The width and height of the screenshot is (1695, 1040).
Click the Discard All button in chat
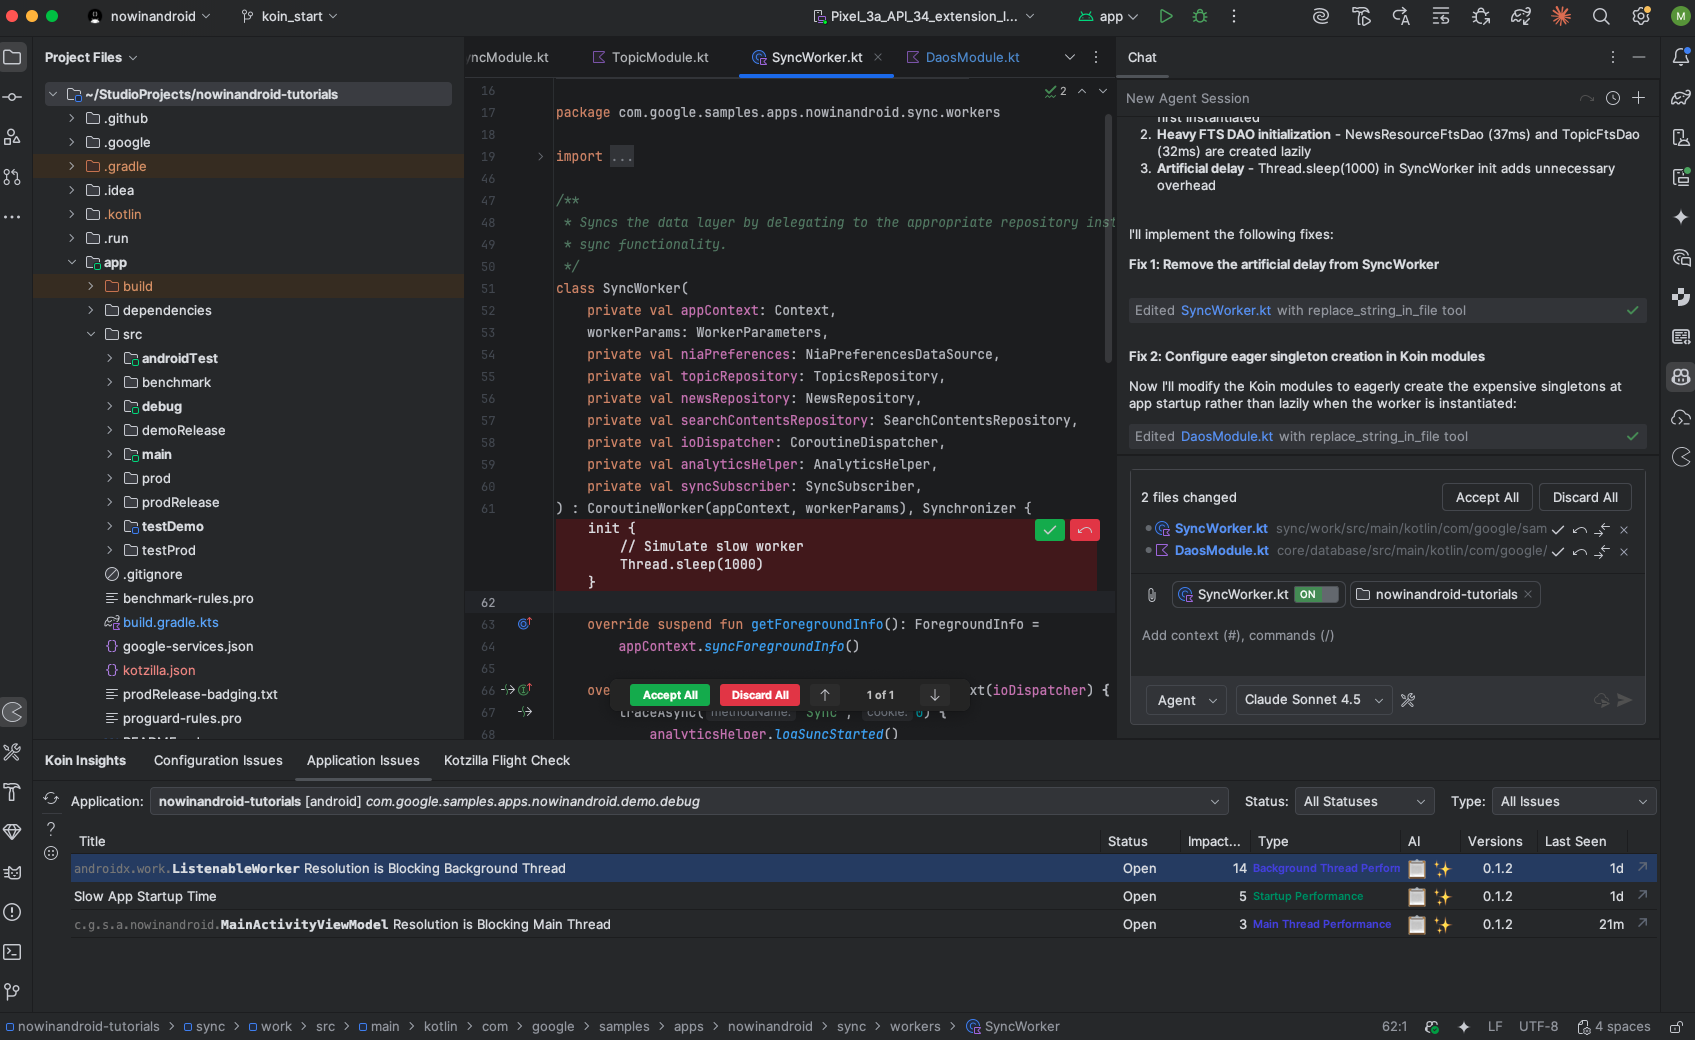[1585, 497]
